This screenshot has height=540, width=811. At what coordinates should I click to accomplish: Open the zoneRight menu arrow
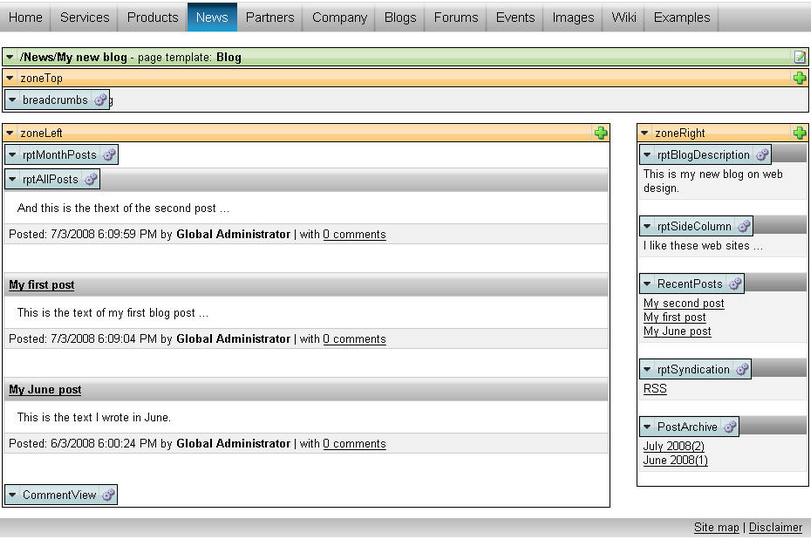coord(644,133)
